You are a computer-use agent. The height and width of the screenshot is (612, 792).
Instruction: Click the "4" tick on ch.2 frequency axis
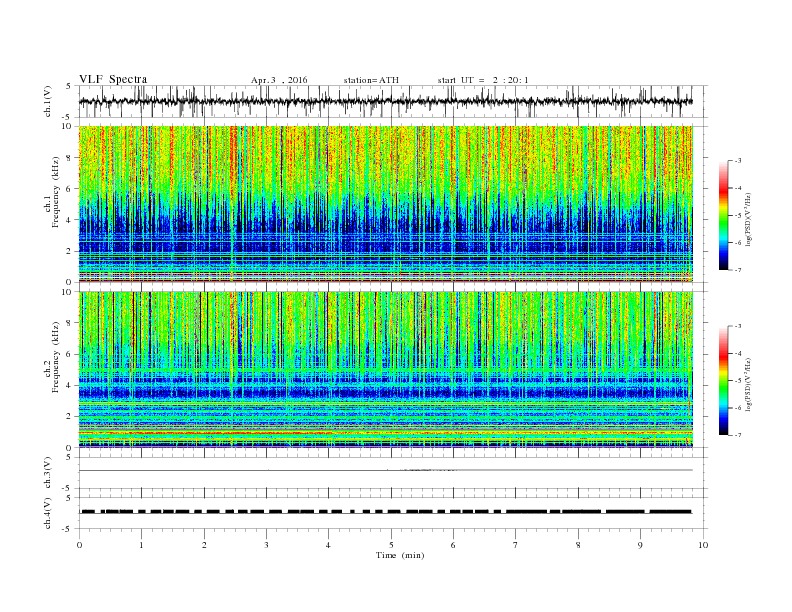(x=70, y=386)
